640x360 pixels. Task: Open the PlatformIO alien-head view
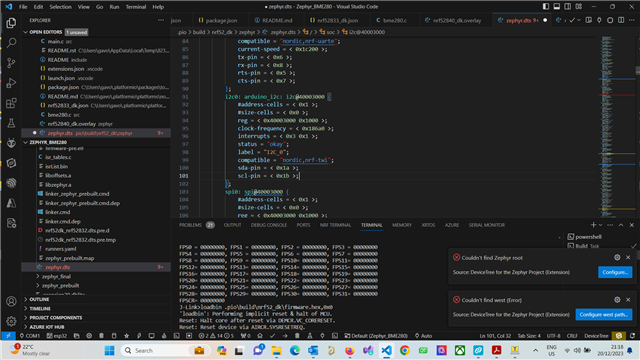tap(11, 143)
